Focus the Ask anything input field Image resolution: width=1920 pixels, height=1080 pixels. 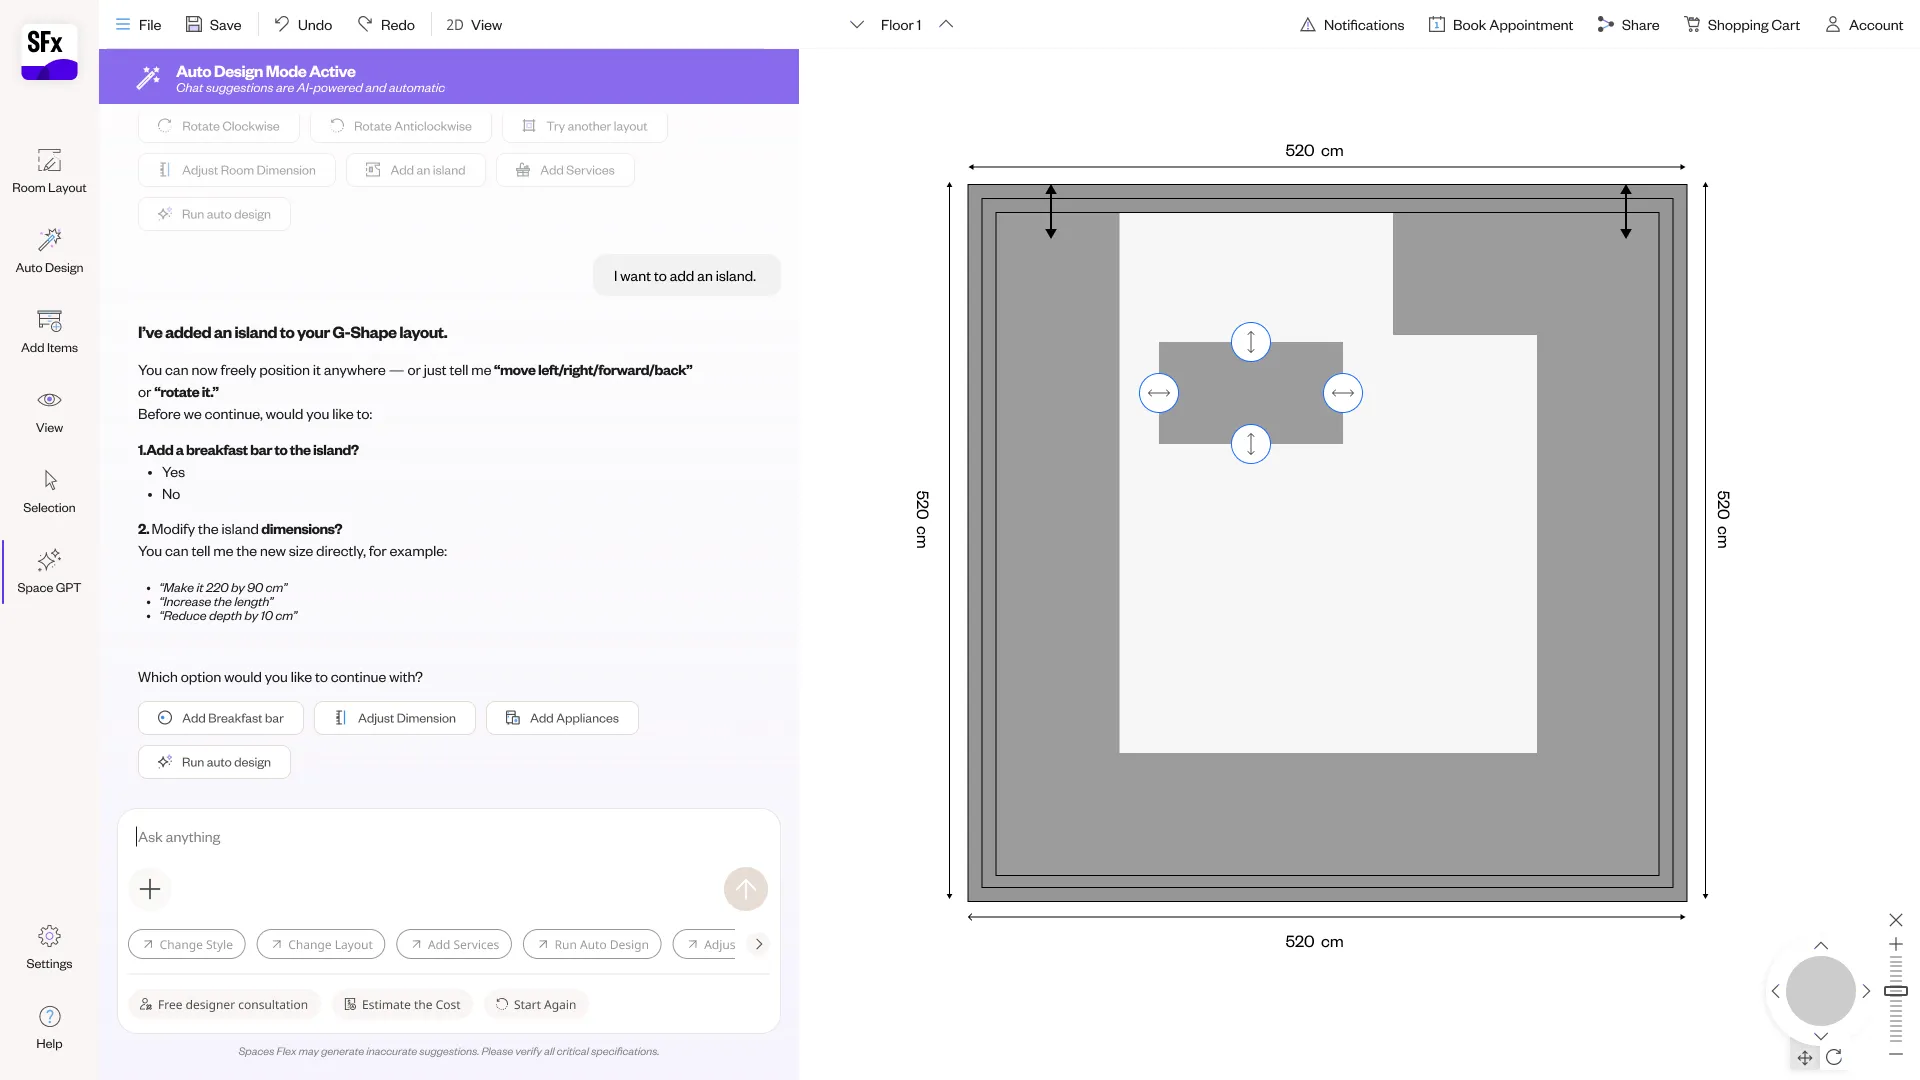pos(448,837)
